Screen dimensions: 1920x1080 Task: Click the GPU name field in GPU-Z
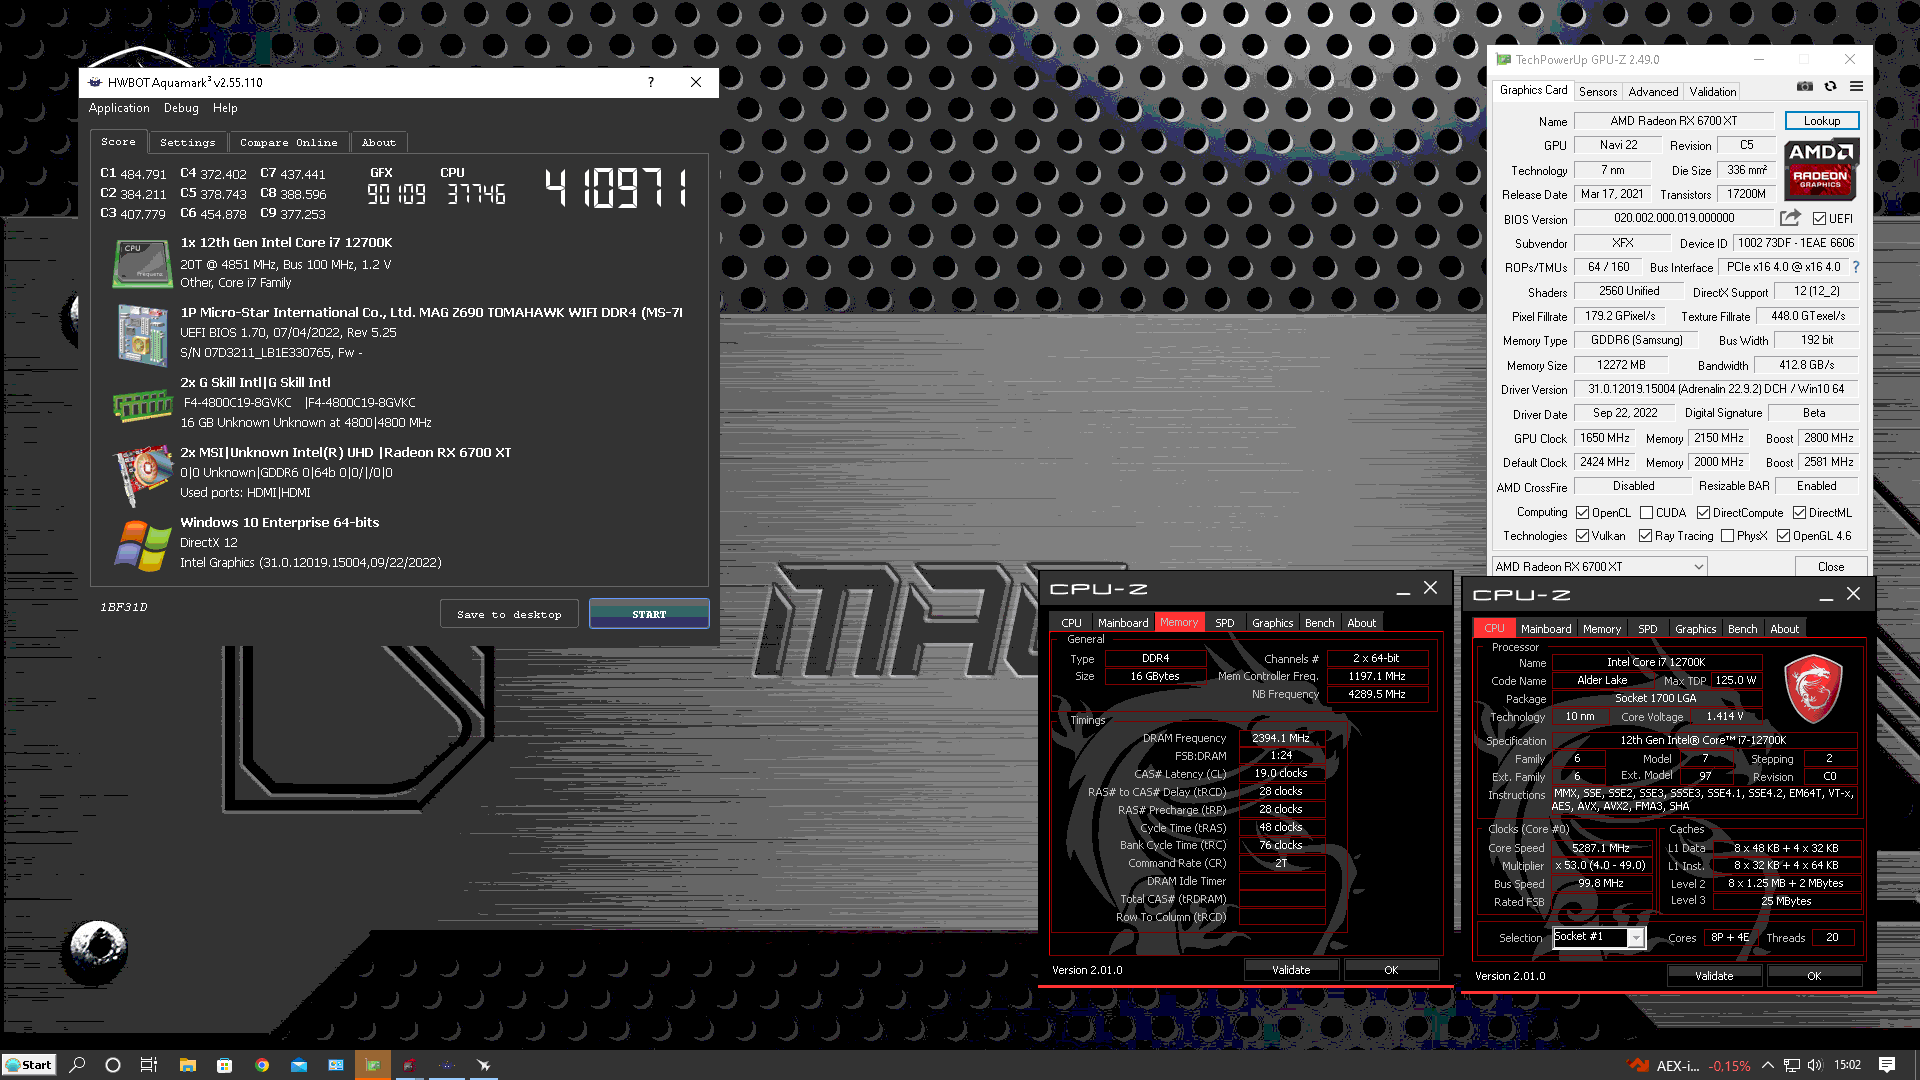pos(1674,121)
